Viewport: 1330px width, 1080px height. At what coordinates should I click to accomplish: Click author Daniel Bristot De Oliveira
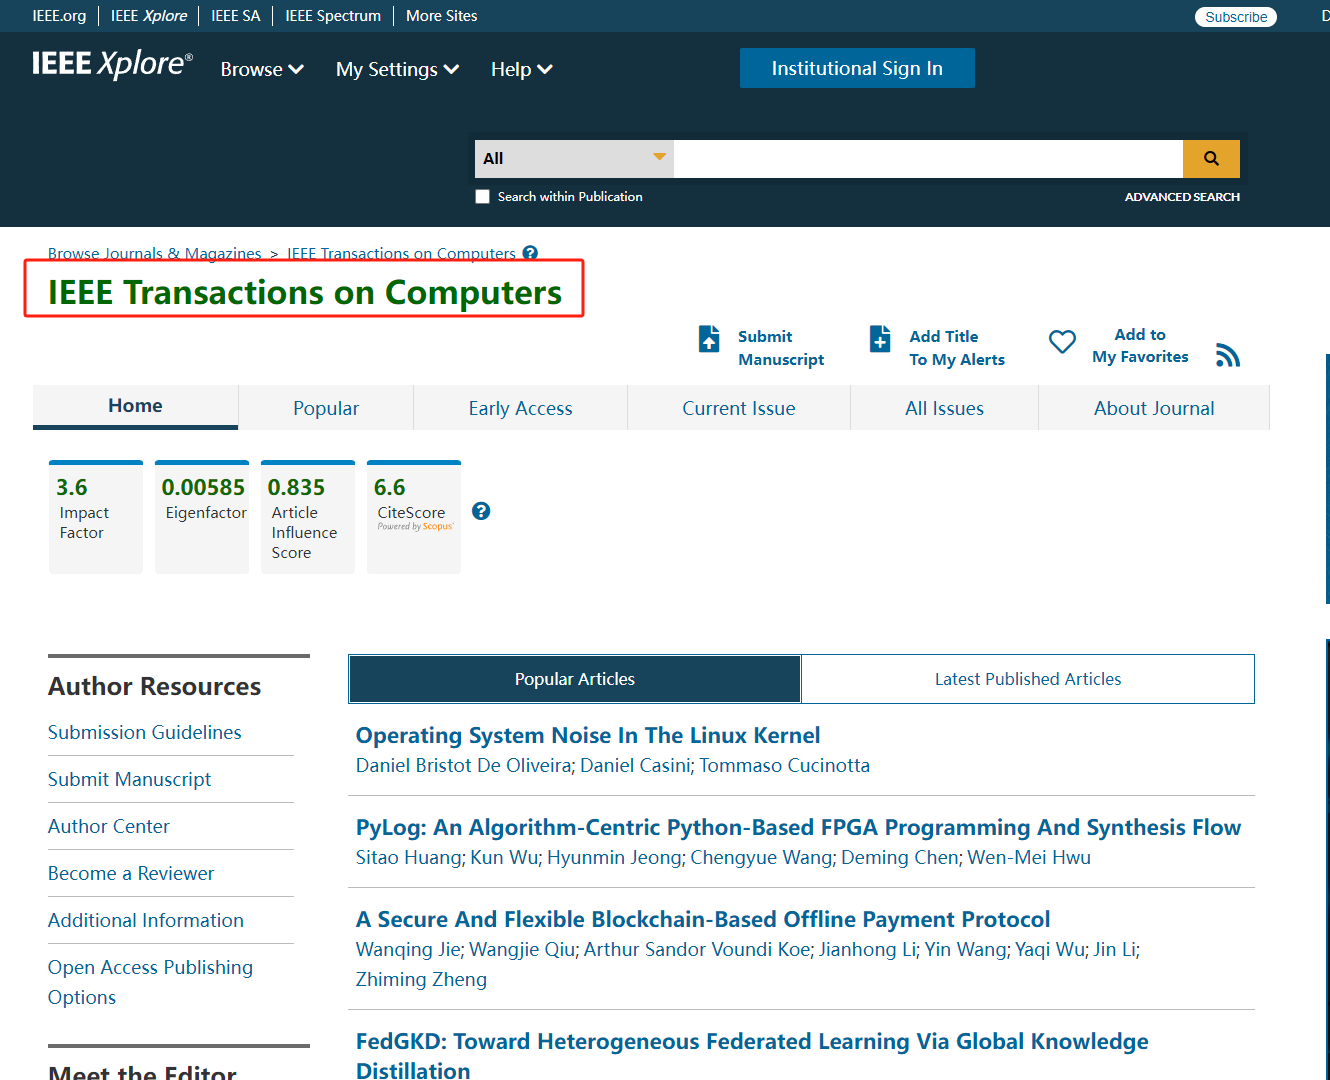pyautogui.click(x=464, y=765)
